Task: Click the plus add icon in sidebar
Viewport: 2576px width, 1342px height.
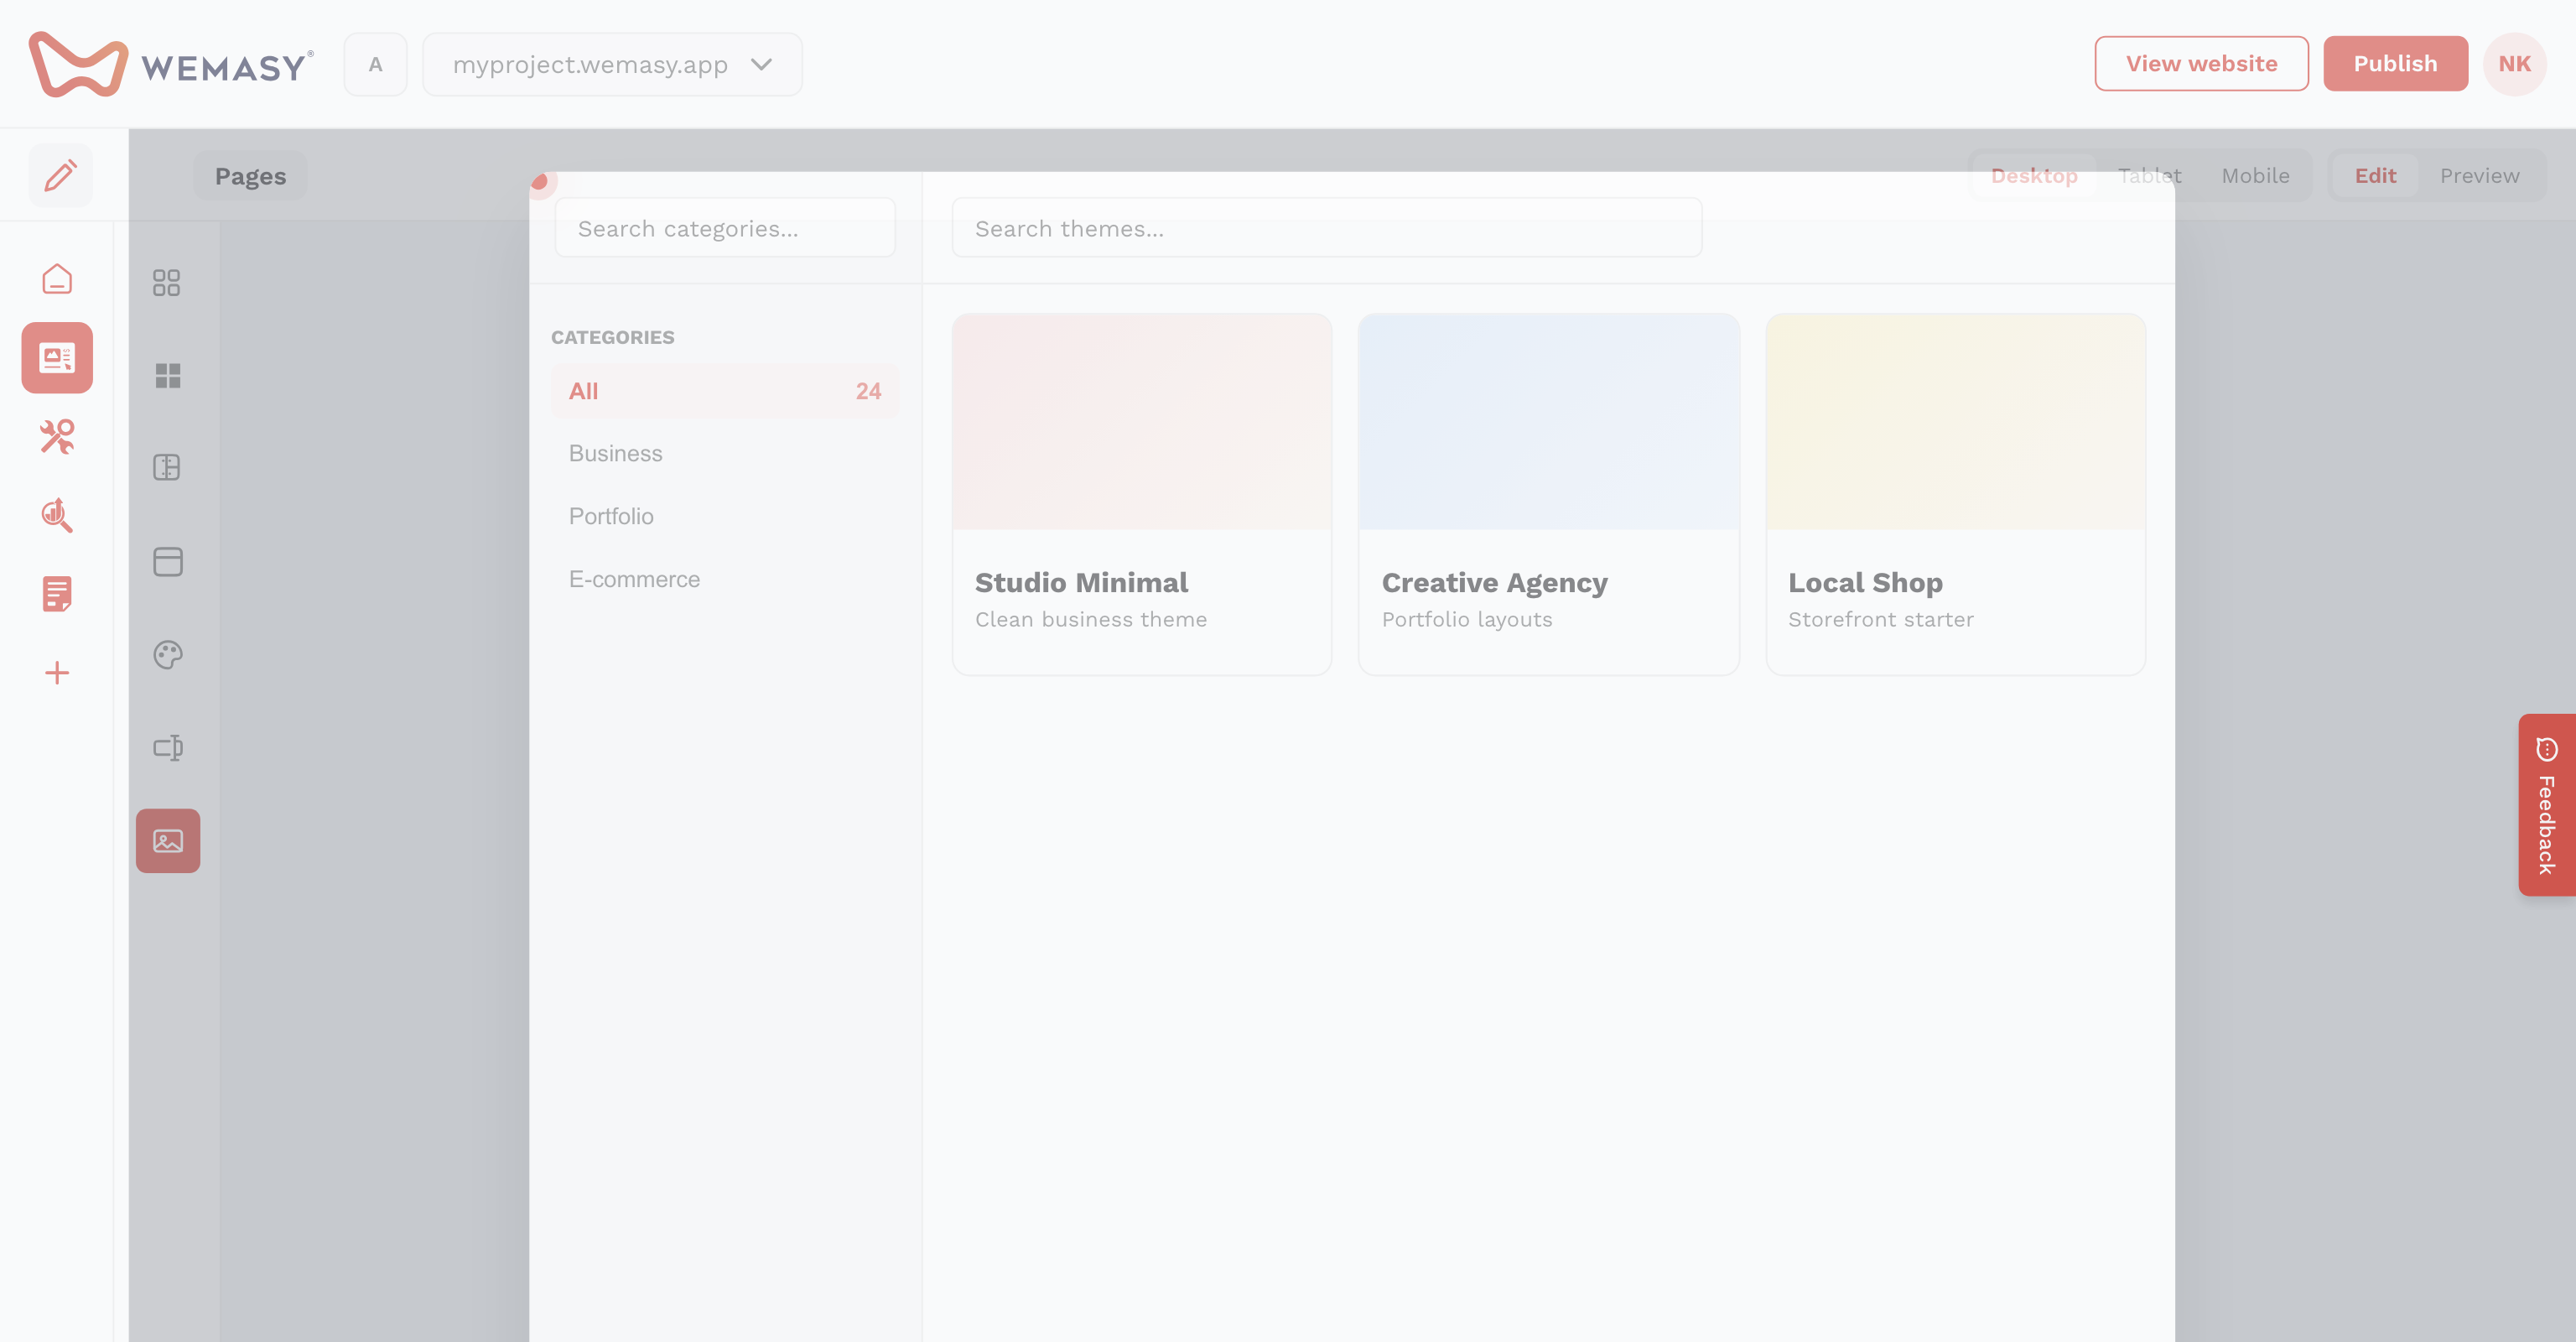Action: 57,673
